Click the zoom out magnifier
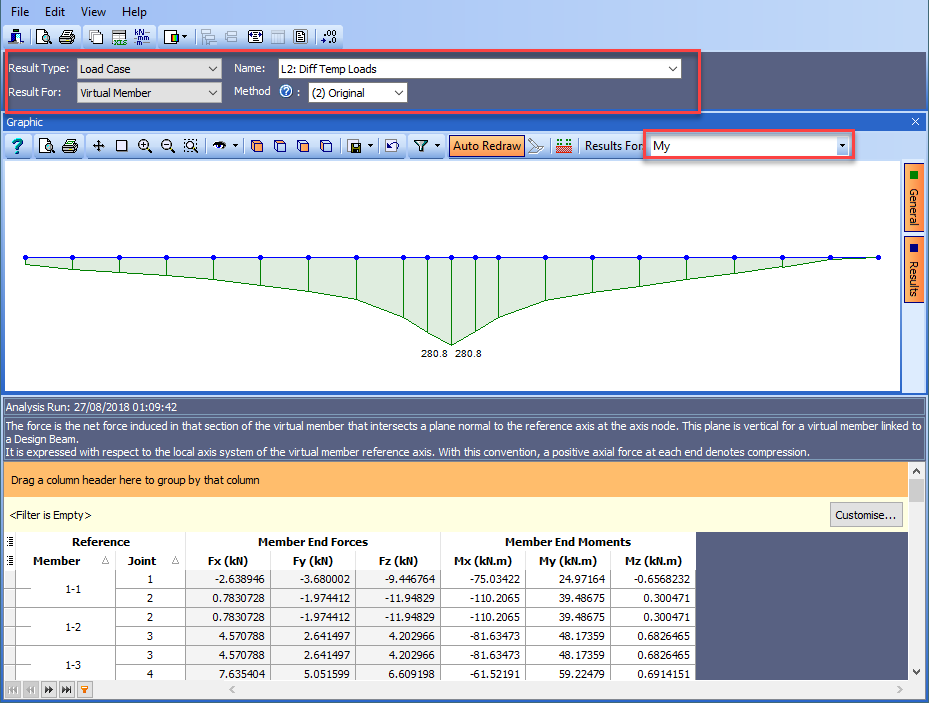Image resolution: width=929 pixels, height=703 pixels. coord(168,146)
